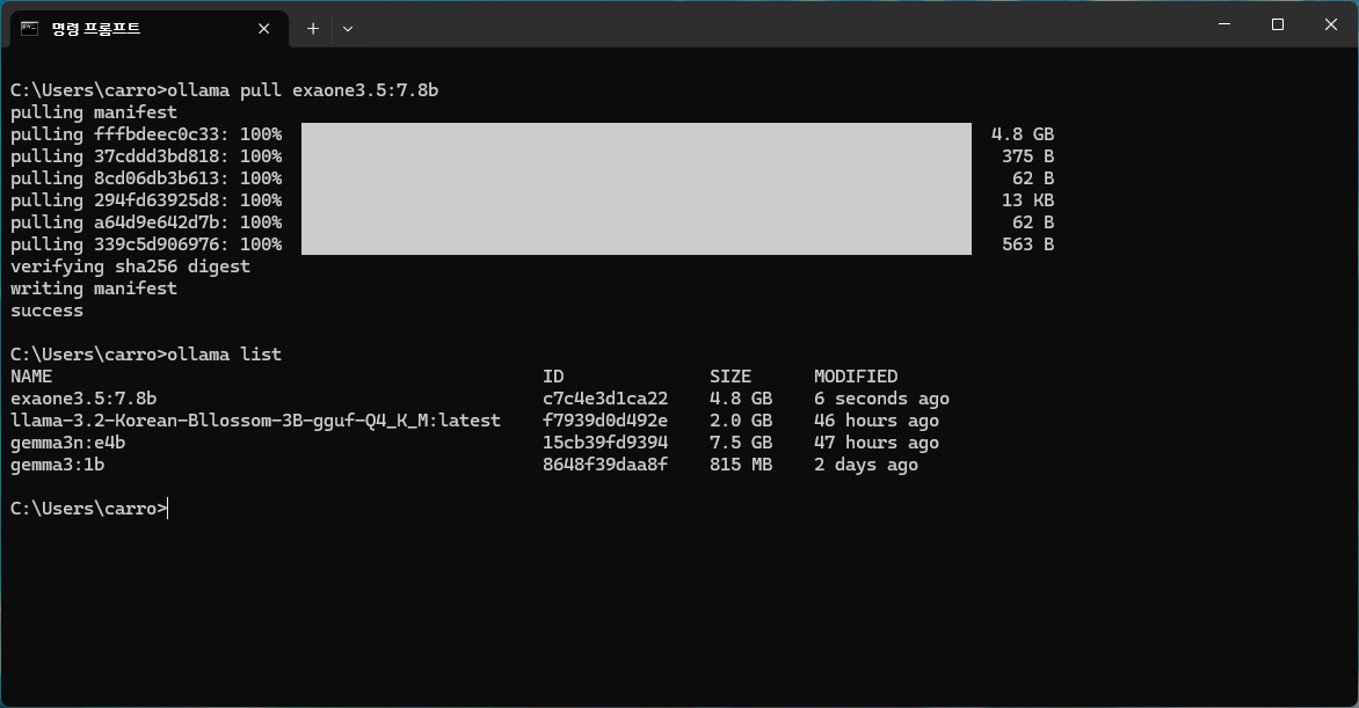Click the exaone3.5:7.8b model name in list

click(83, 398)
